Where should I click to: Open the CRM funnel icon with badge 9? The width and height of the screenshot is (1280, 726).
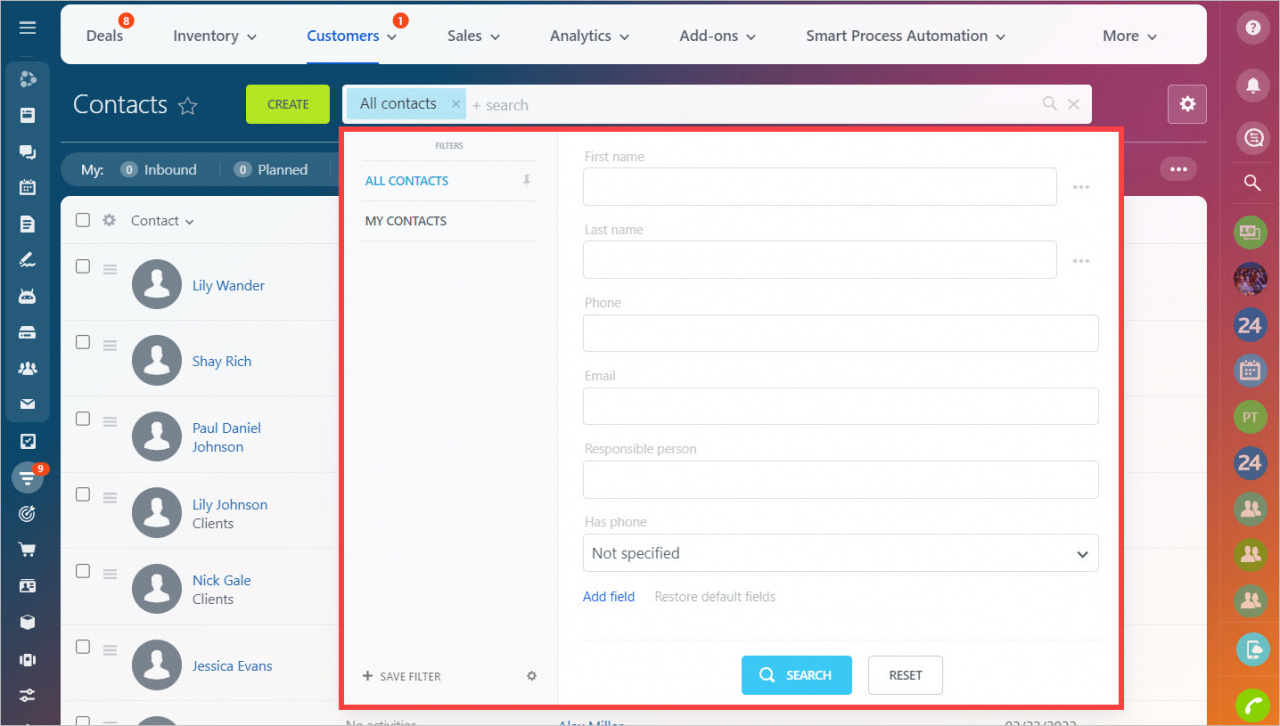point(28,478)
